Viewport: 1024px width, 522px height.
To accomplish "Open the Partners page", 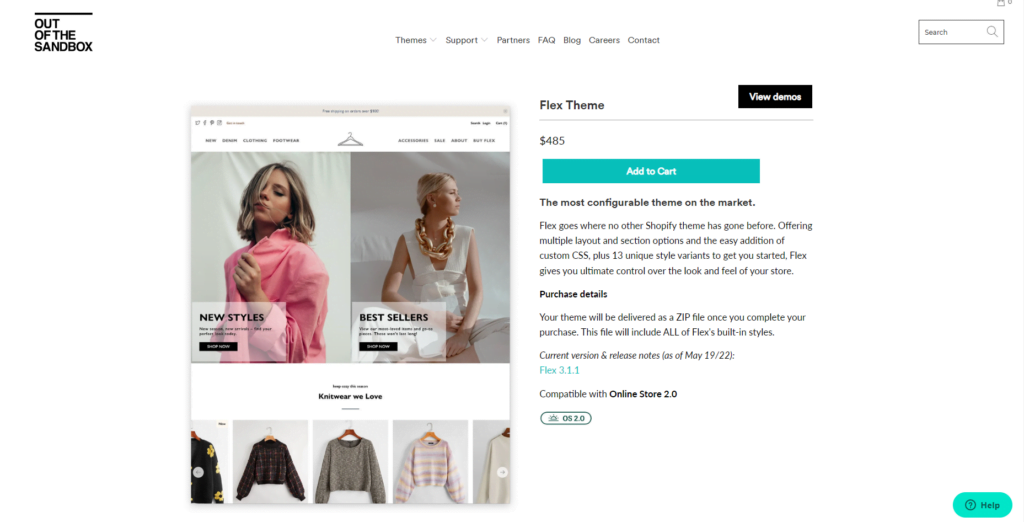I will point(513,40).
